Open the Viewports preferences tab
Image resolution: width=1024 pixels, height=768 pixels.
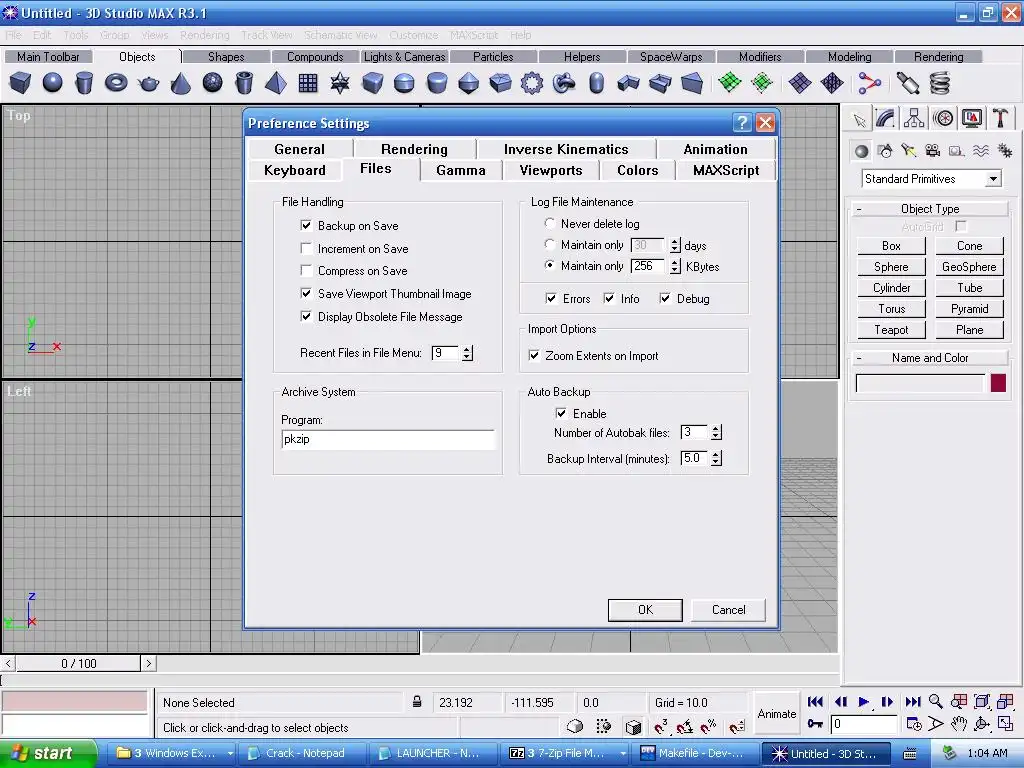pos(551,170)
